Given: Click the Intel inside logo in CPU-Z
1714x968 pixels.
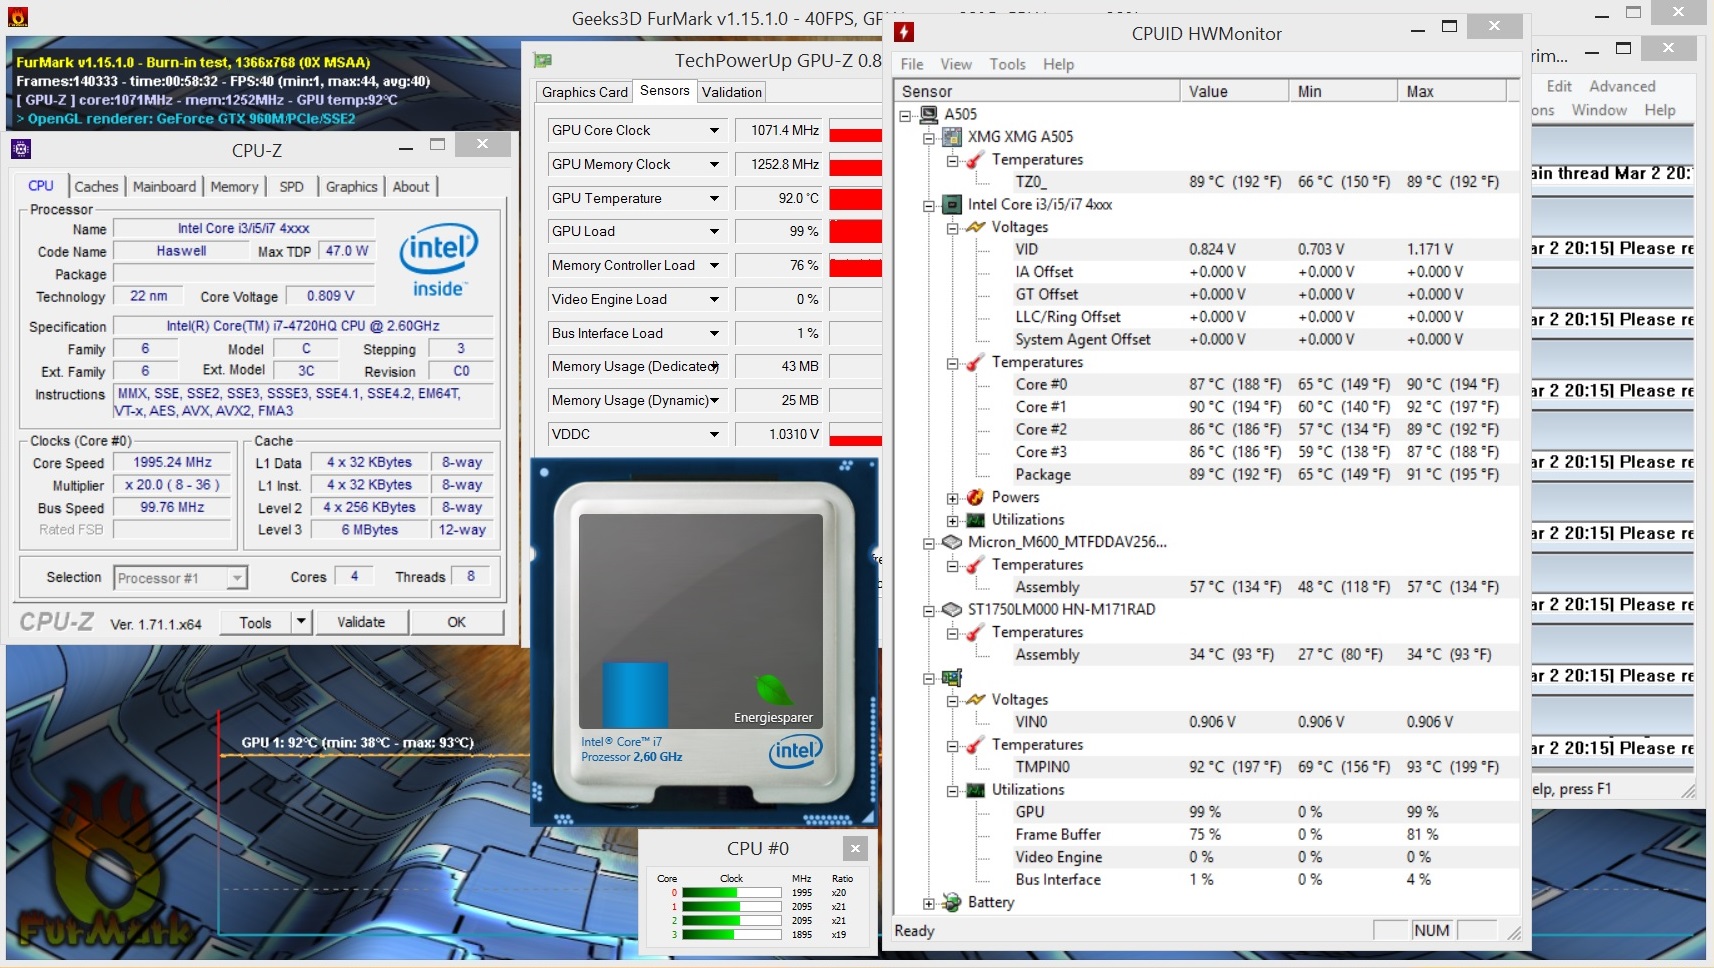Looking at the screenshot, I should click(438, 260).
